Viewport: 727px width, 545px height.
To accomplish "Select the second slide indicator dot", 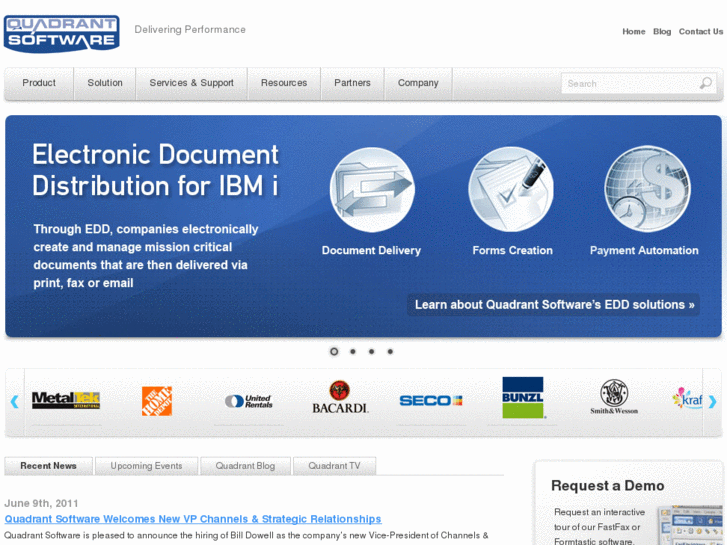I will click(x=353, y=352).
